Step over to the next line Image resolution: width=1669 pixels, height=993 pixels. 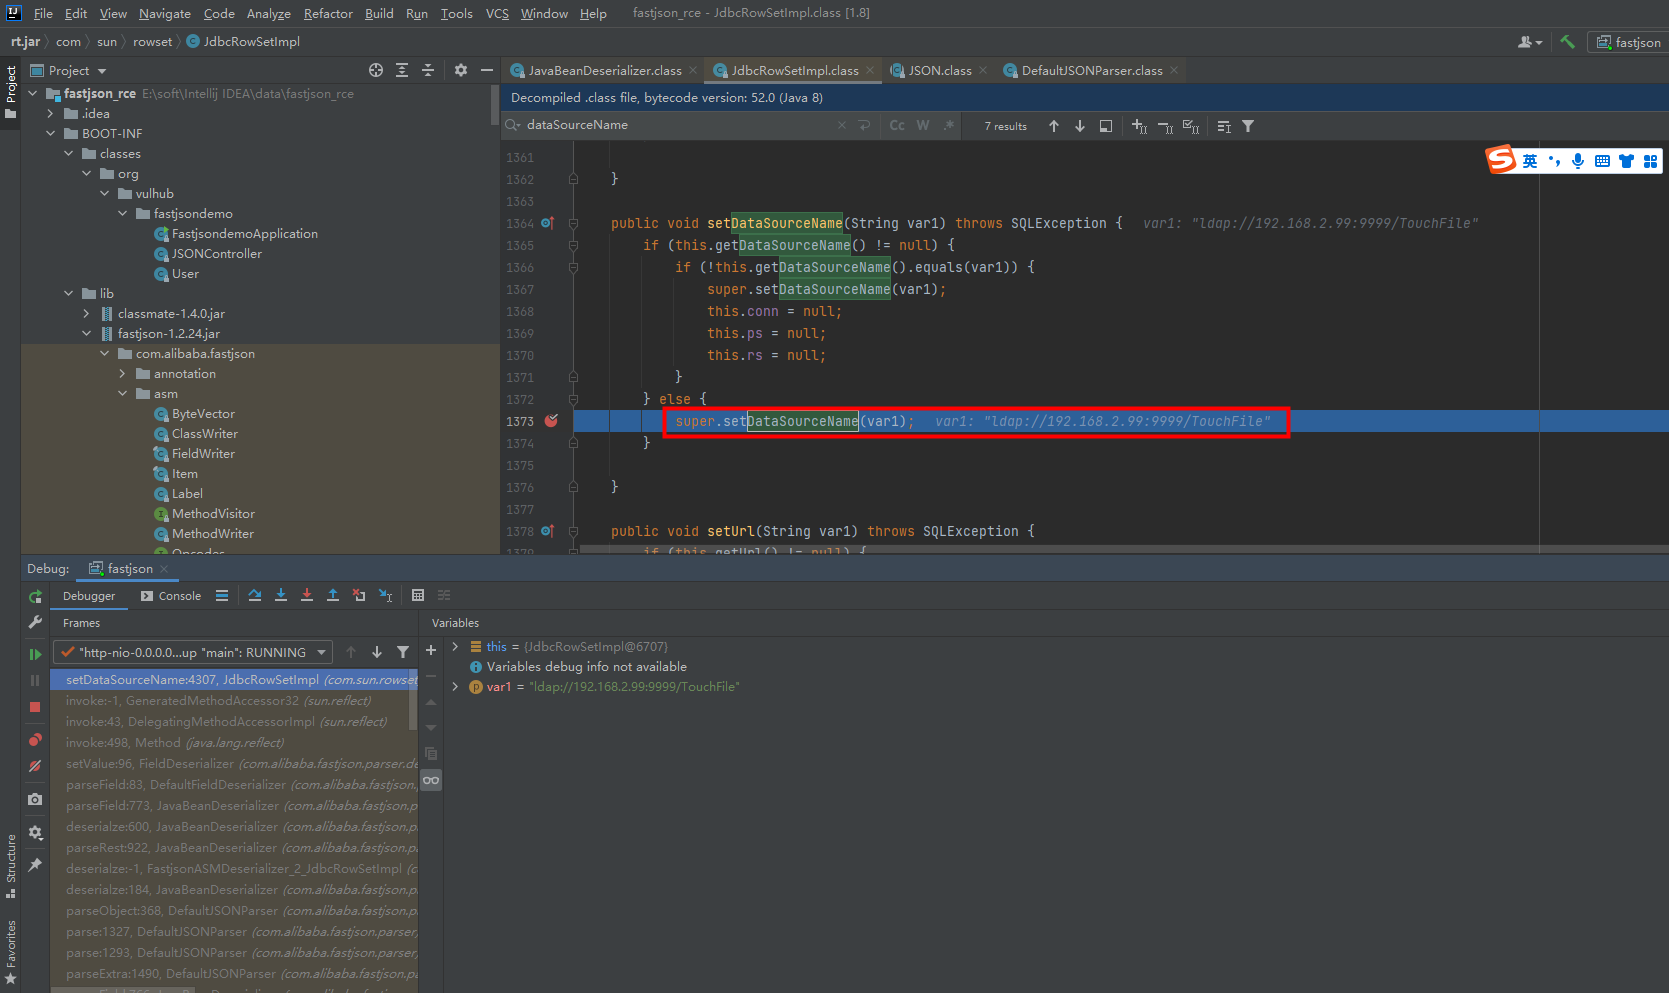[255, 595]
